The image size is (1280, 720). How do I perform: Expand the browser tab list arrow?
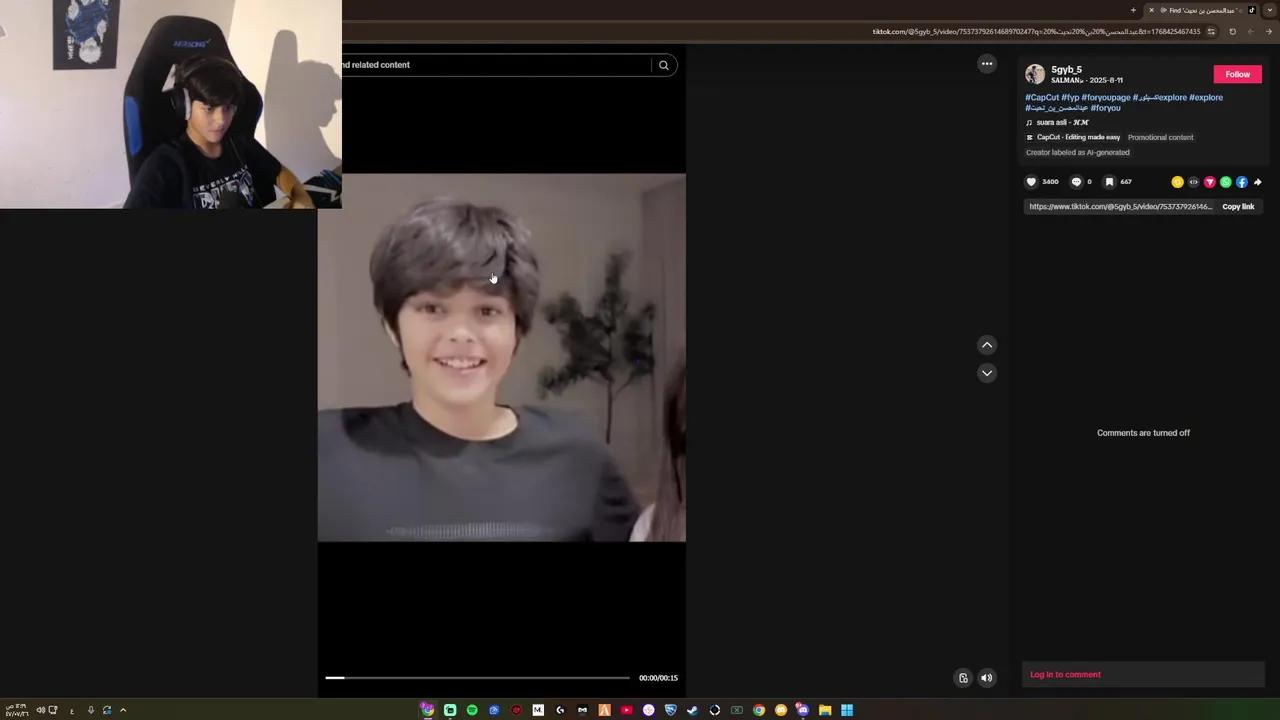click(x=1269, y=9)
